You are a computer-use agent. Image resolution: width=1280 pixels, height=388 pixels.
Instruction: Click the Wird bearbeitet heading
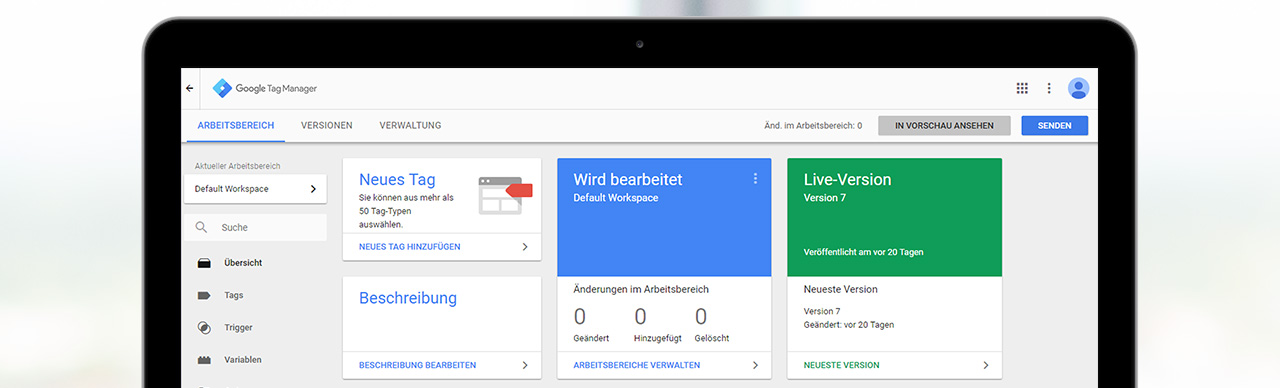pyautogui.click(x=628, y=180)
